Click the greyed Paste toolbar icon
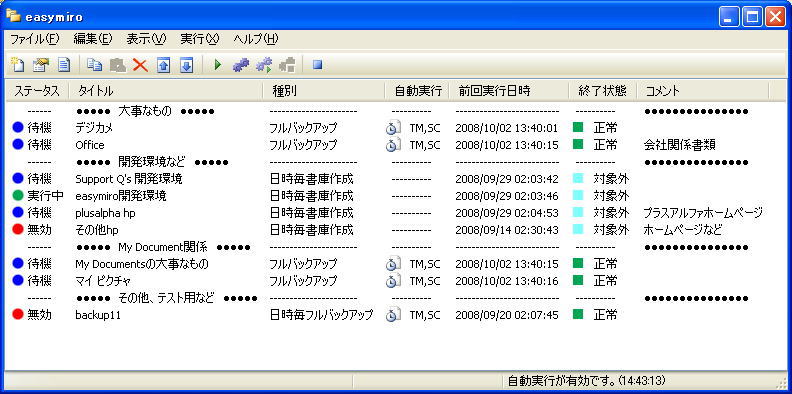This screenshot has width=792, height=394. point(118,65)
